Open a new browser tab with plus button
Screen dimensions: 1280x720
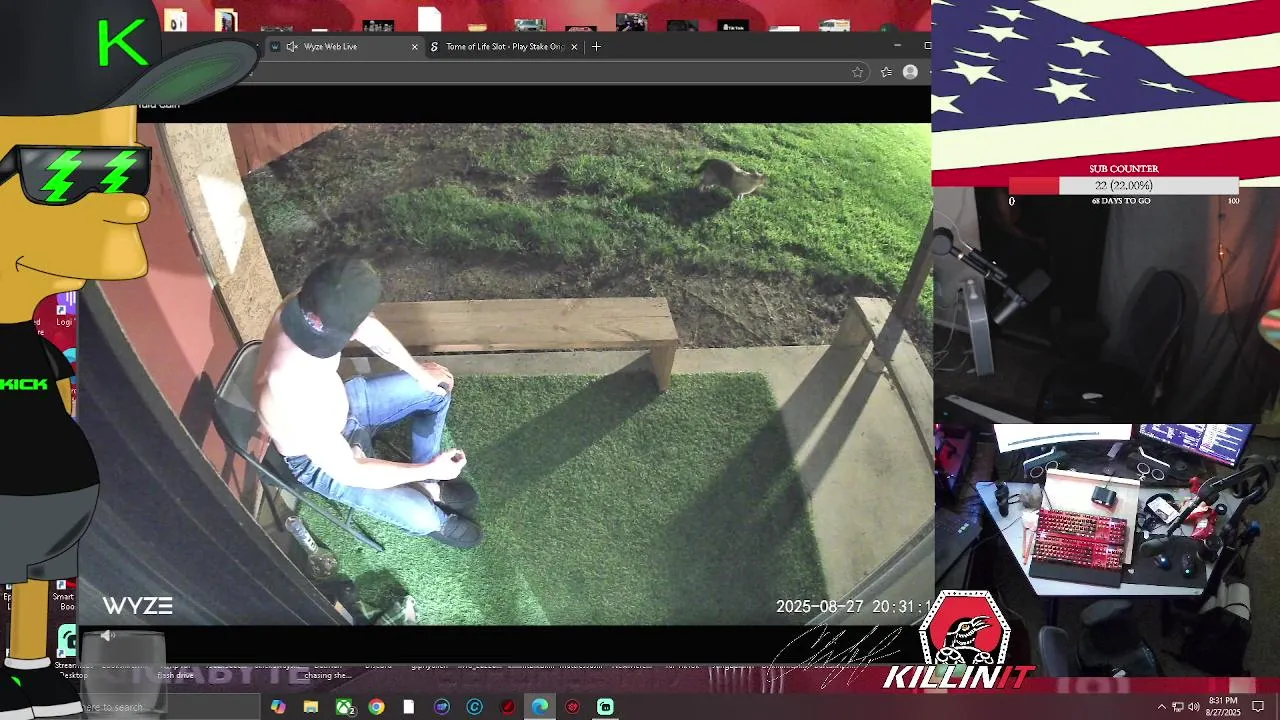click(596, 46)
